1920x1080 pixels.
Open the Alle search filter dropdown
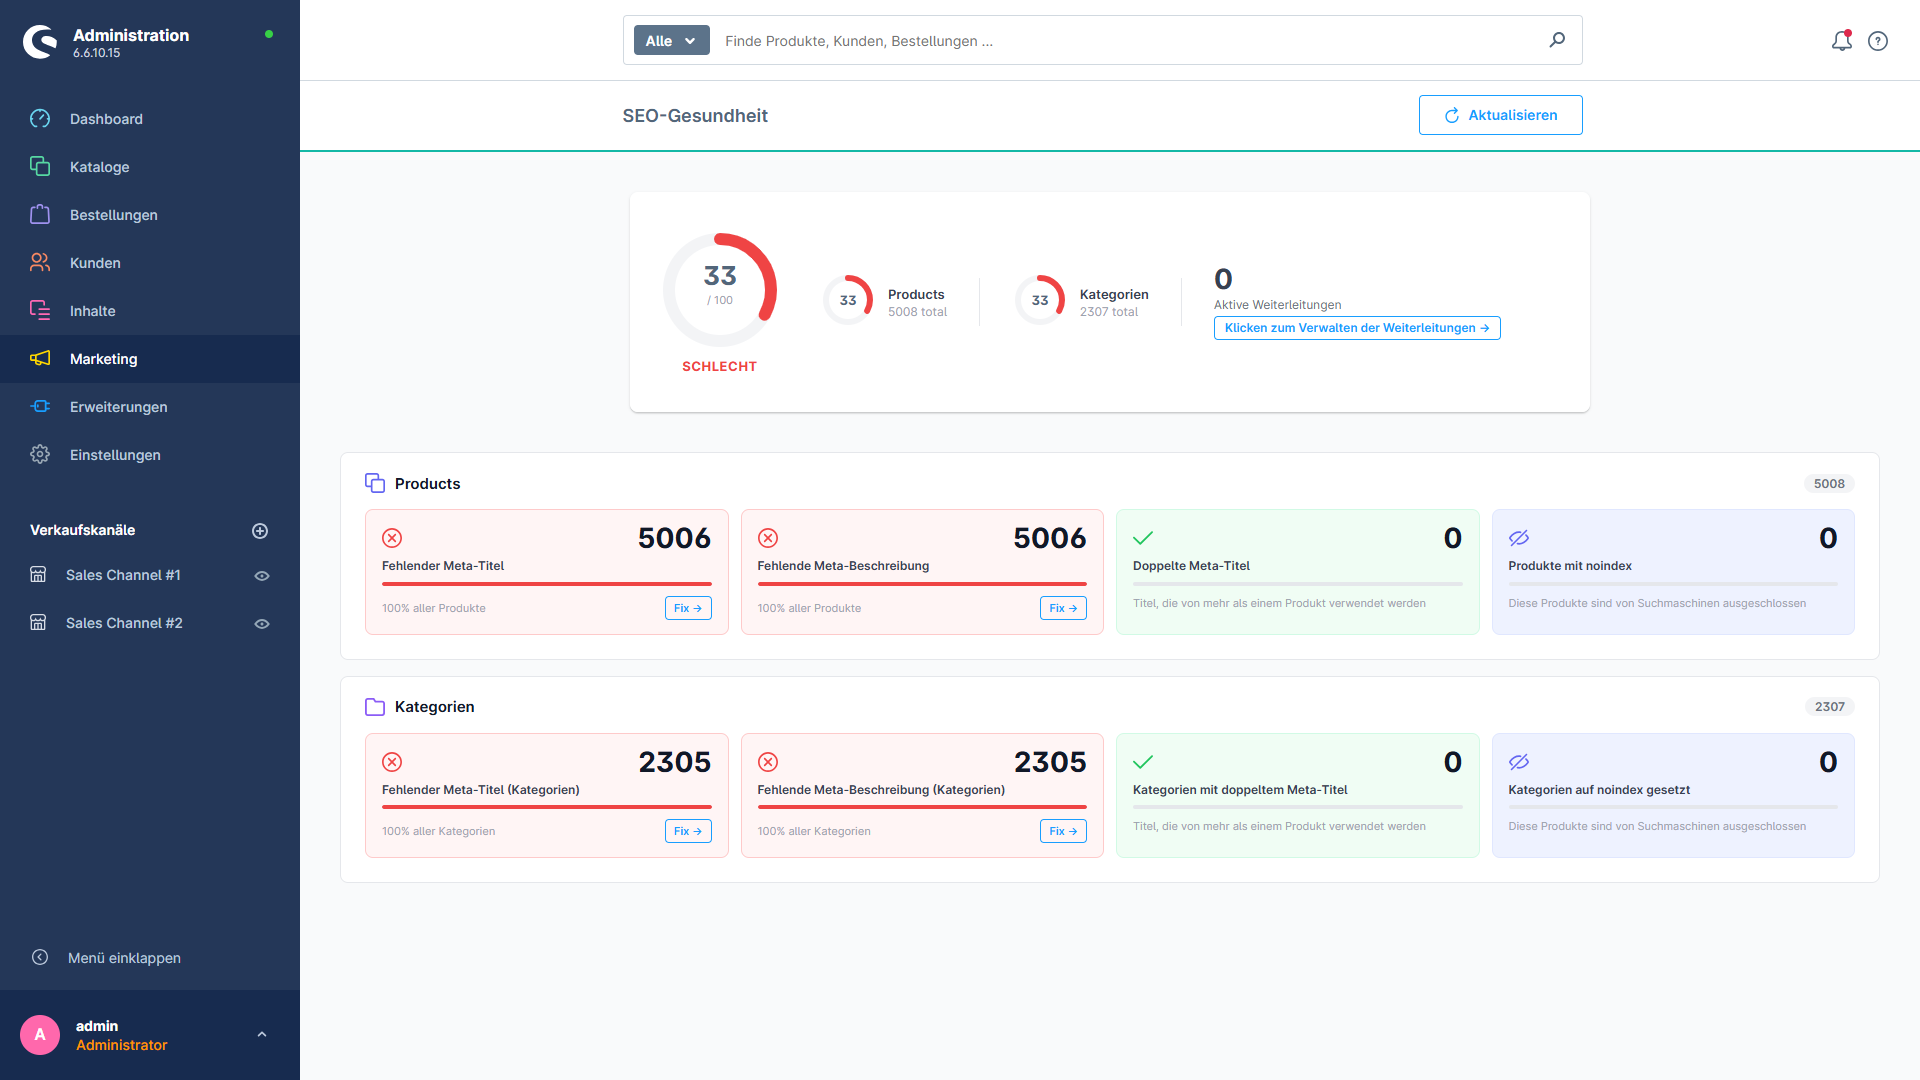pyautogui.click(x=671, y=41)
